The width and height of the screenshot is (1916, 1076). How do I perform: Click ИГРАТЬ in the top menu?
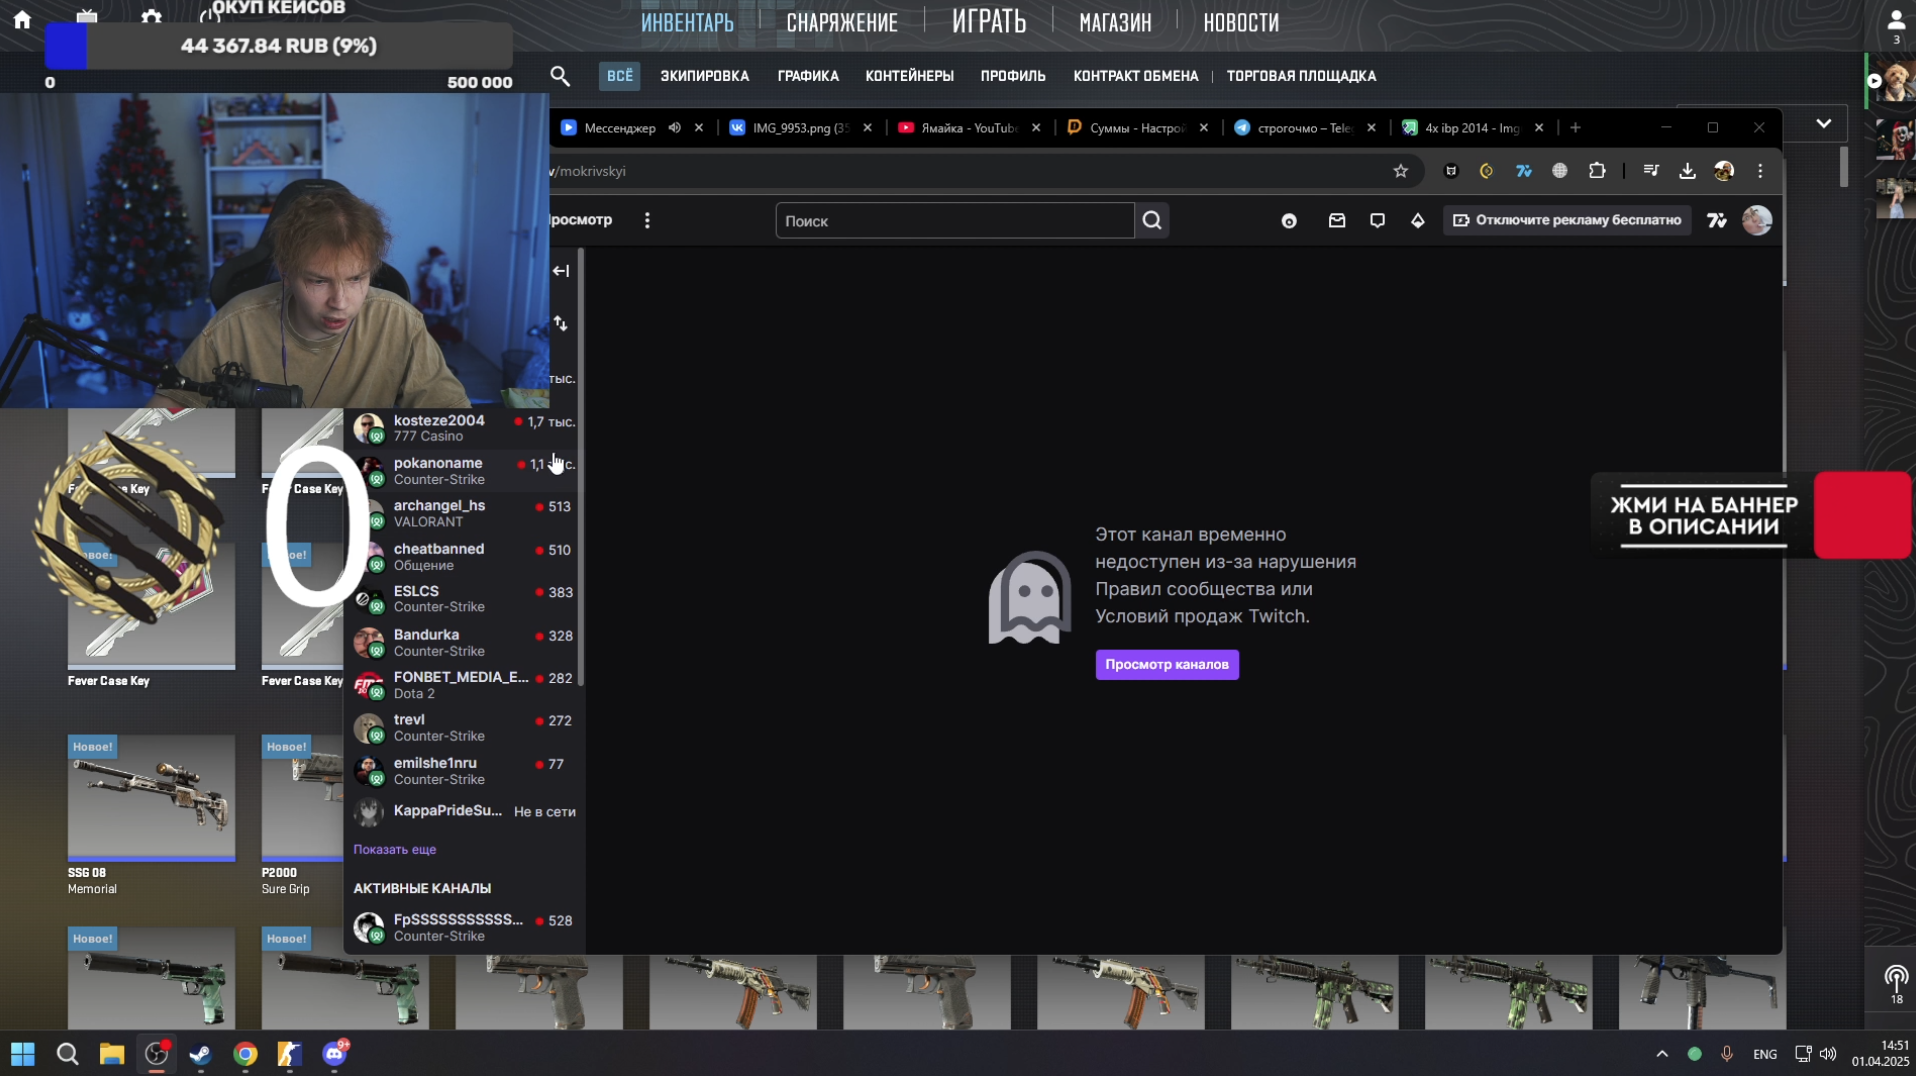[989, 21]
